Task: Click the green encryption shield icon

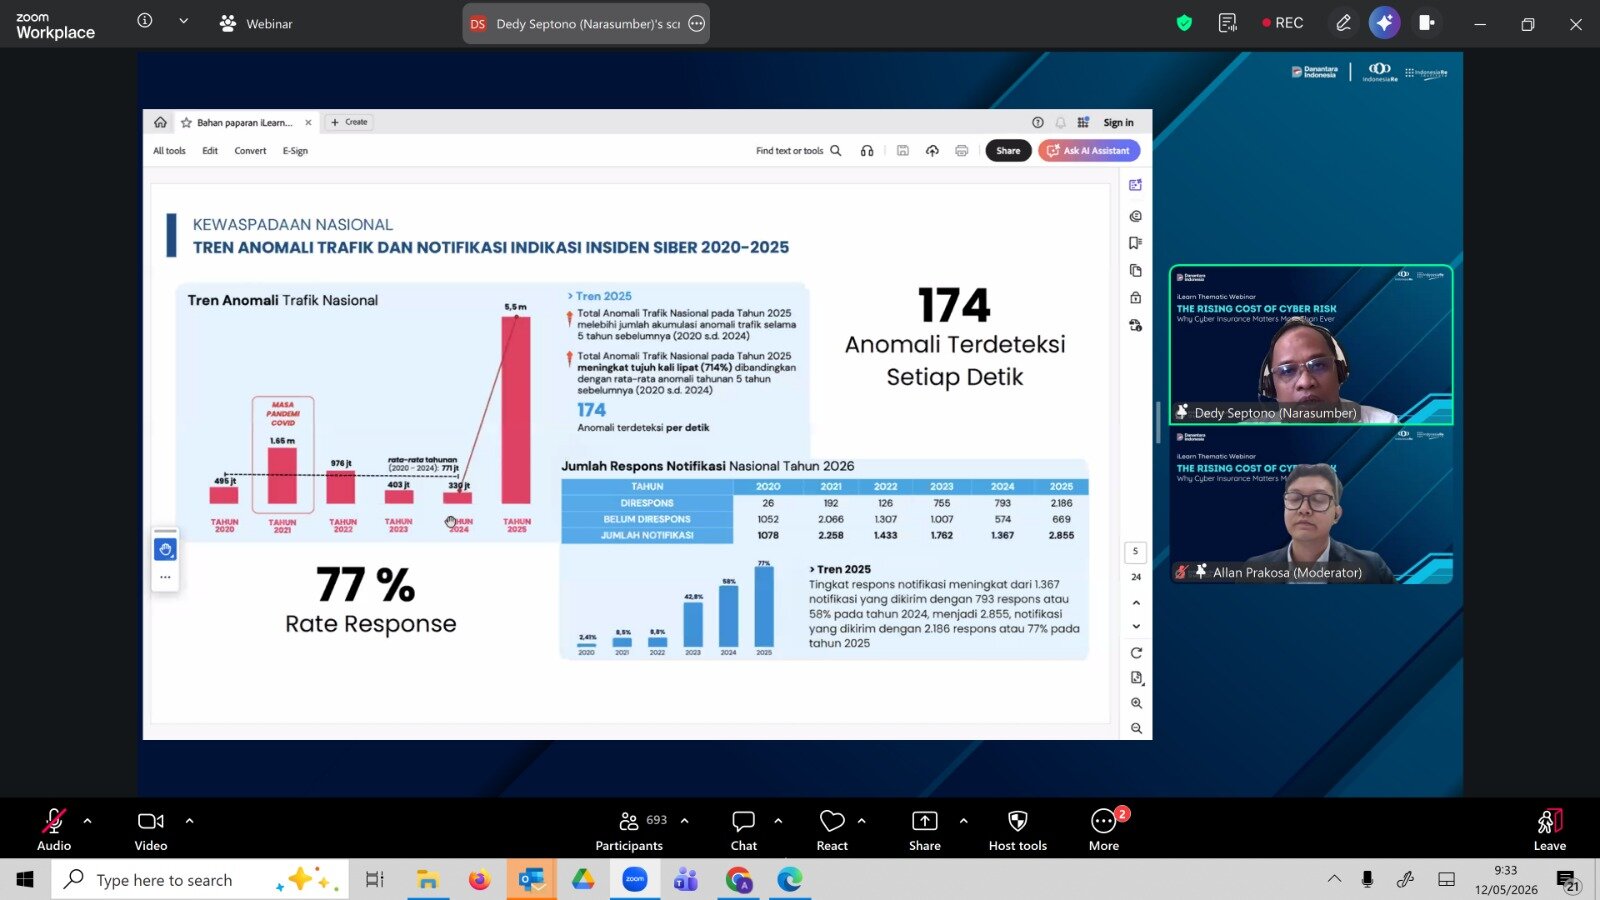Action: 1184,23
